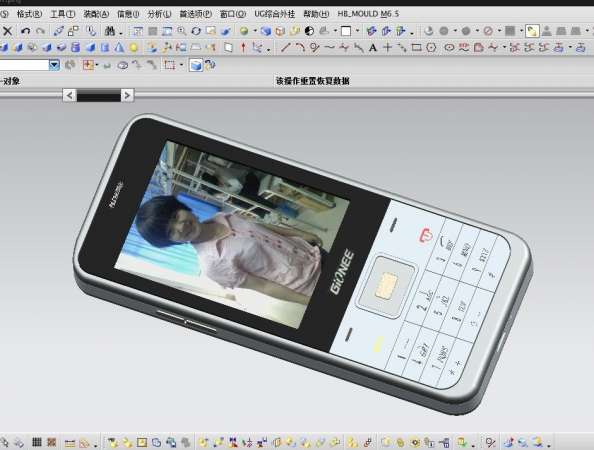This screenshot has height=450, width=594.
Task: Open the UG综合外挂 menu
Action: tap(274, 14)
